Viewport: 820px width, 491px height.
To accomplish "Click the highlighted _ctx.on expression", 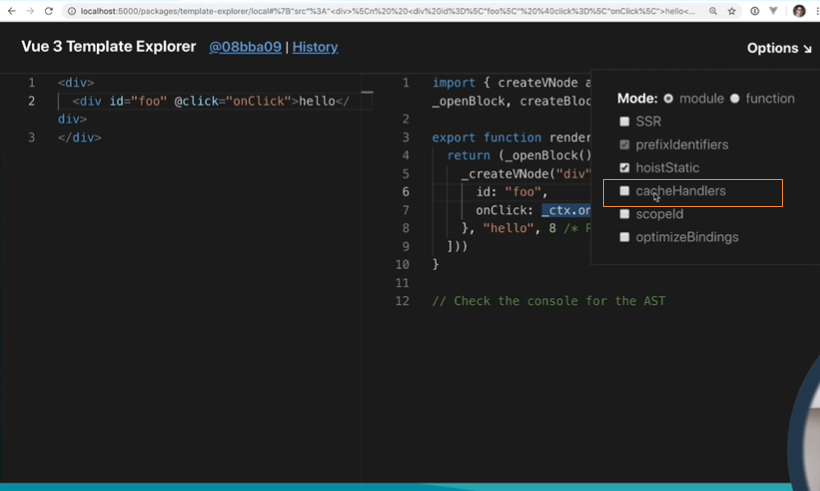I will 566,210.
